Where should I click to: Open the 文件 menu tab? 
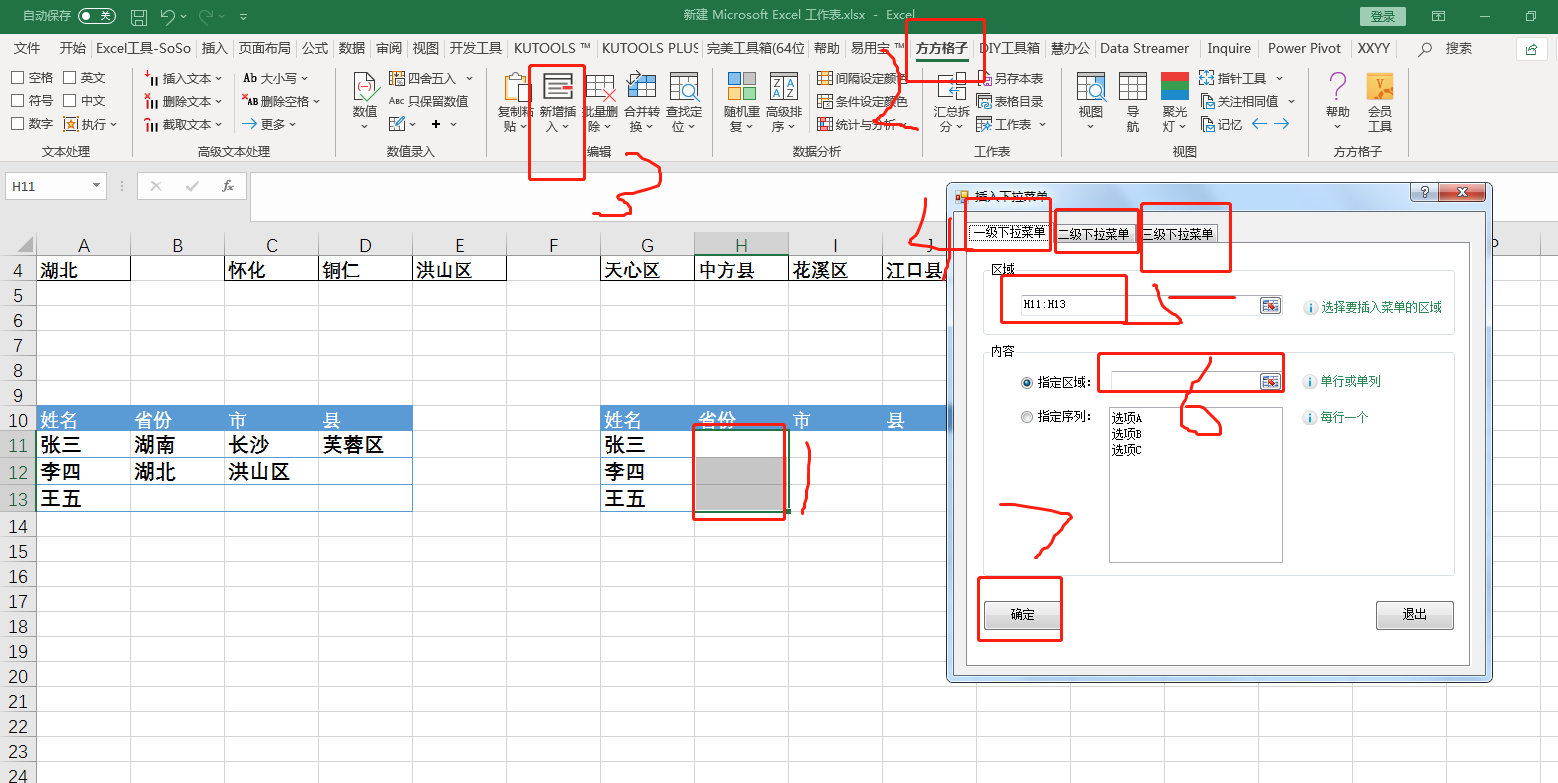tap(27, 48)
